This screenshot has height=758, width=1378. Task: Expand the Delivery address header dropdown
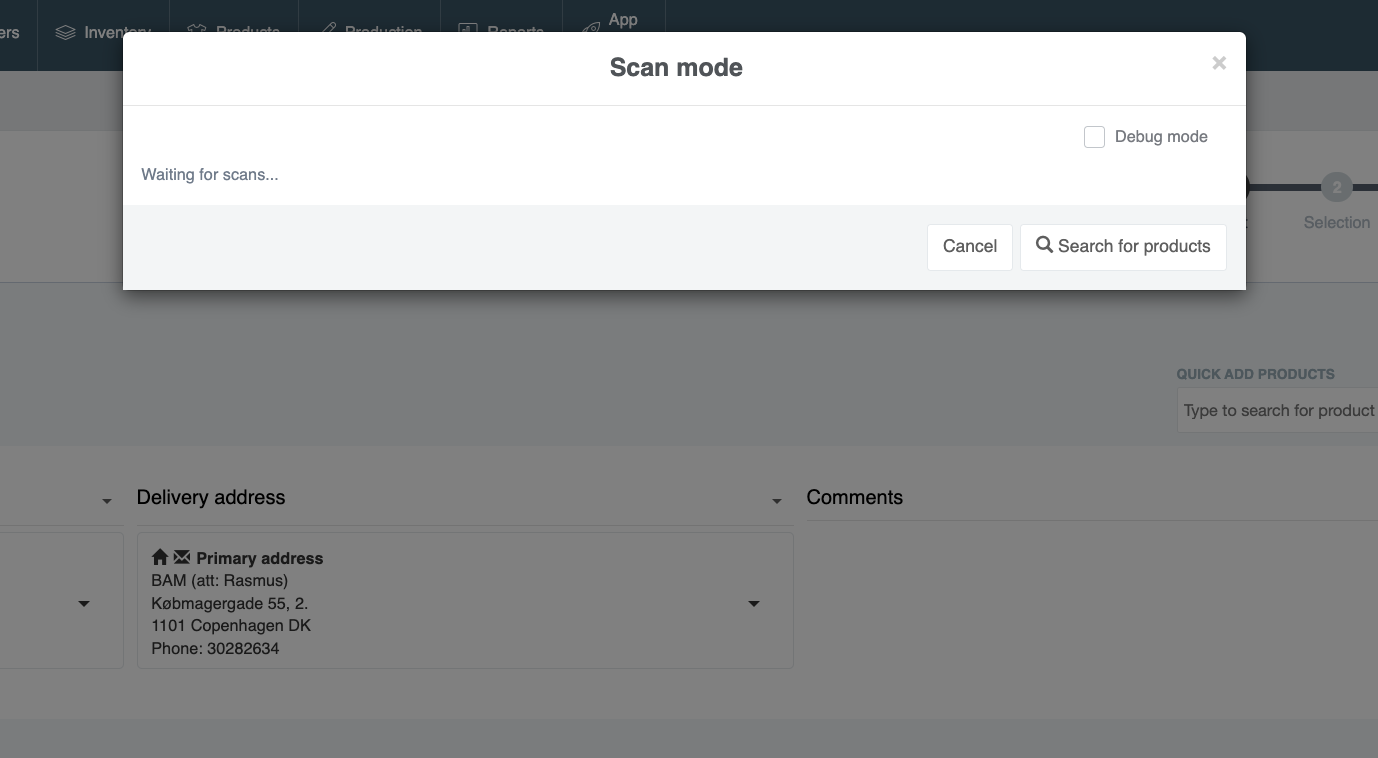coord(776,501)
